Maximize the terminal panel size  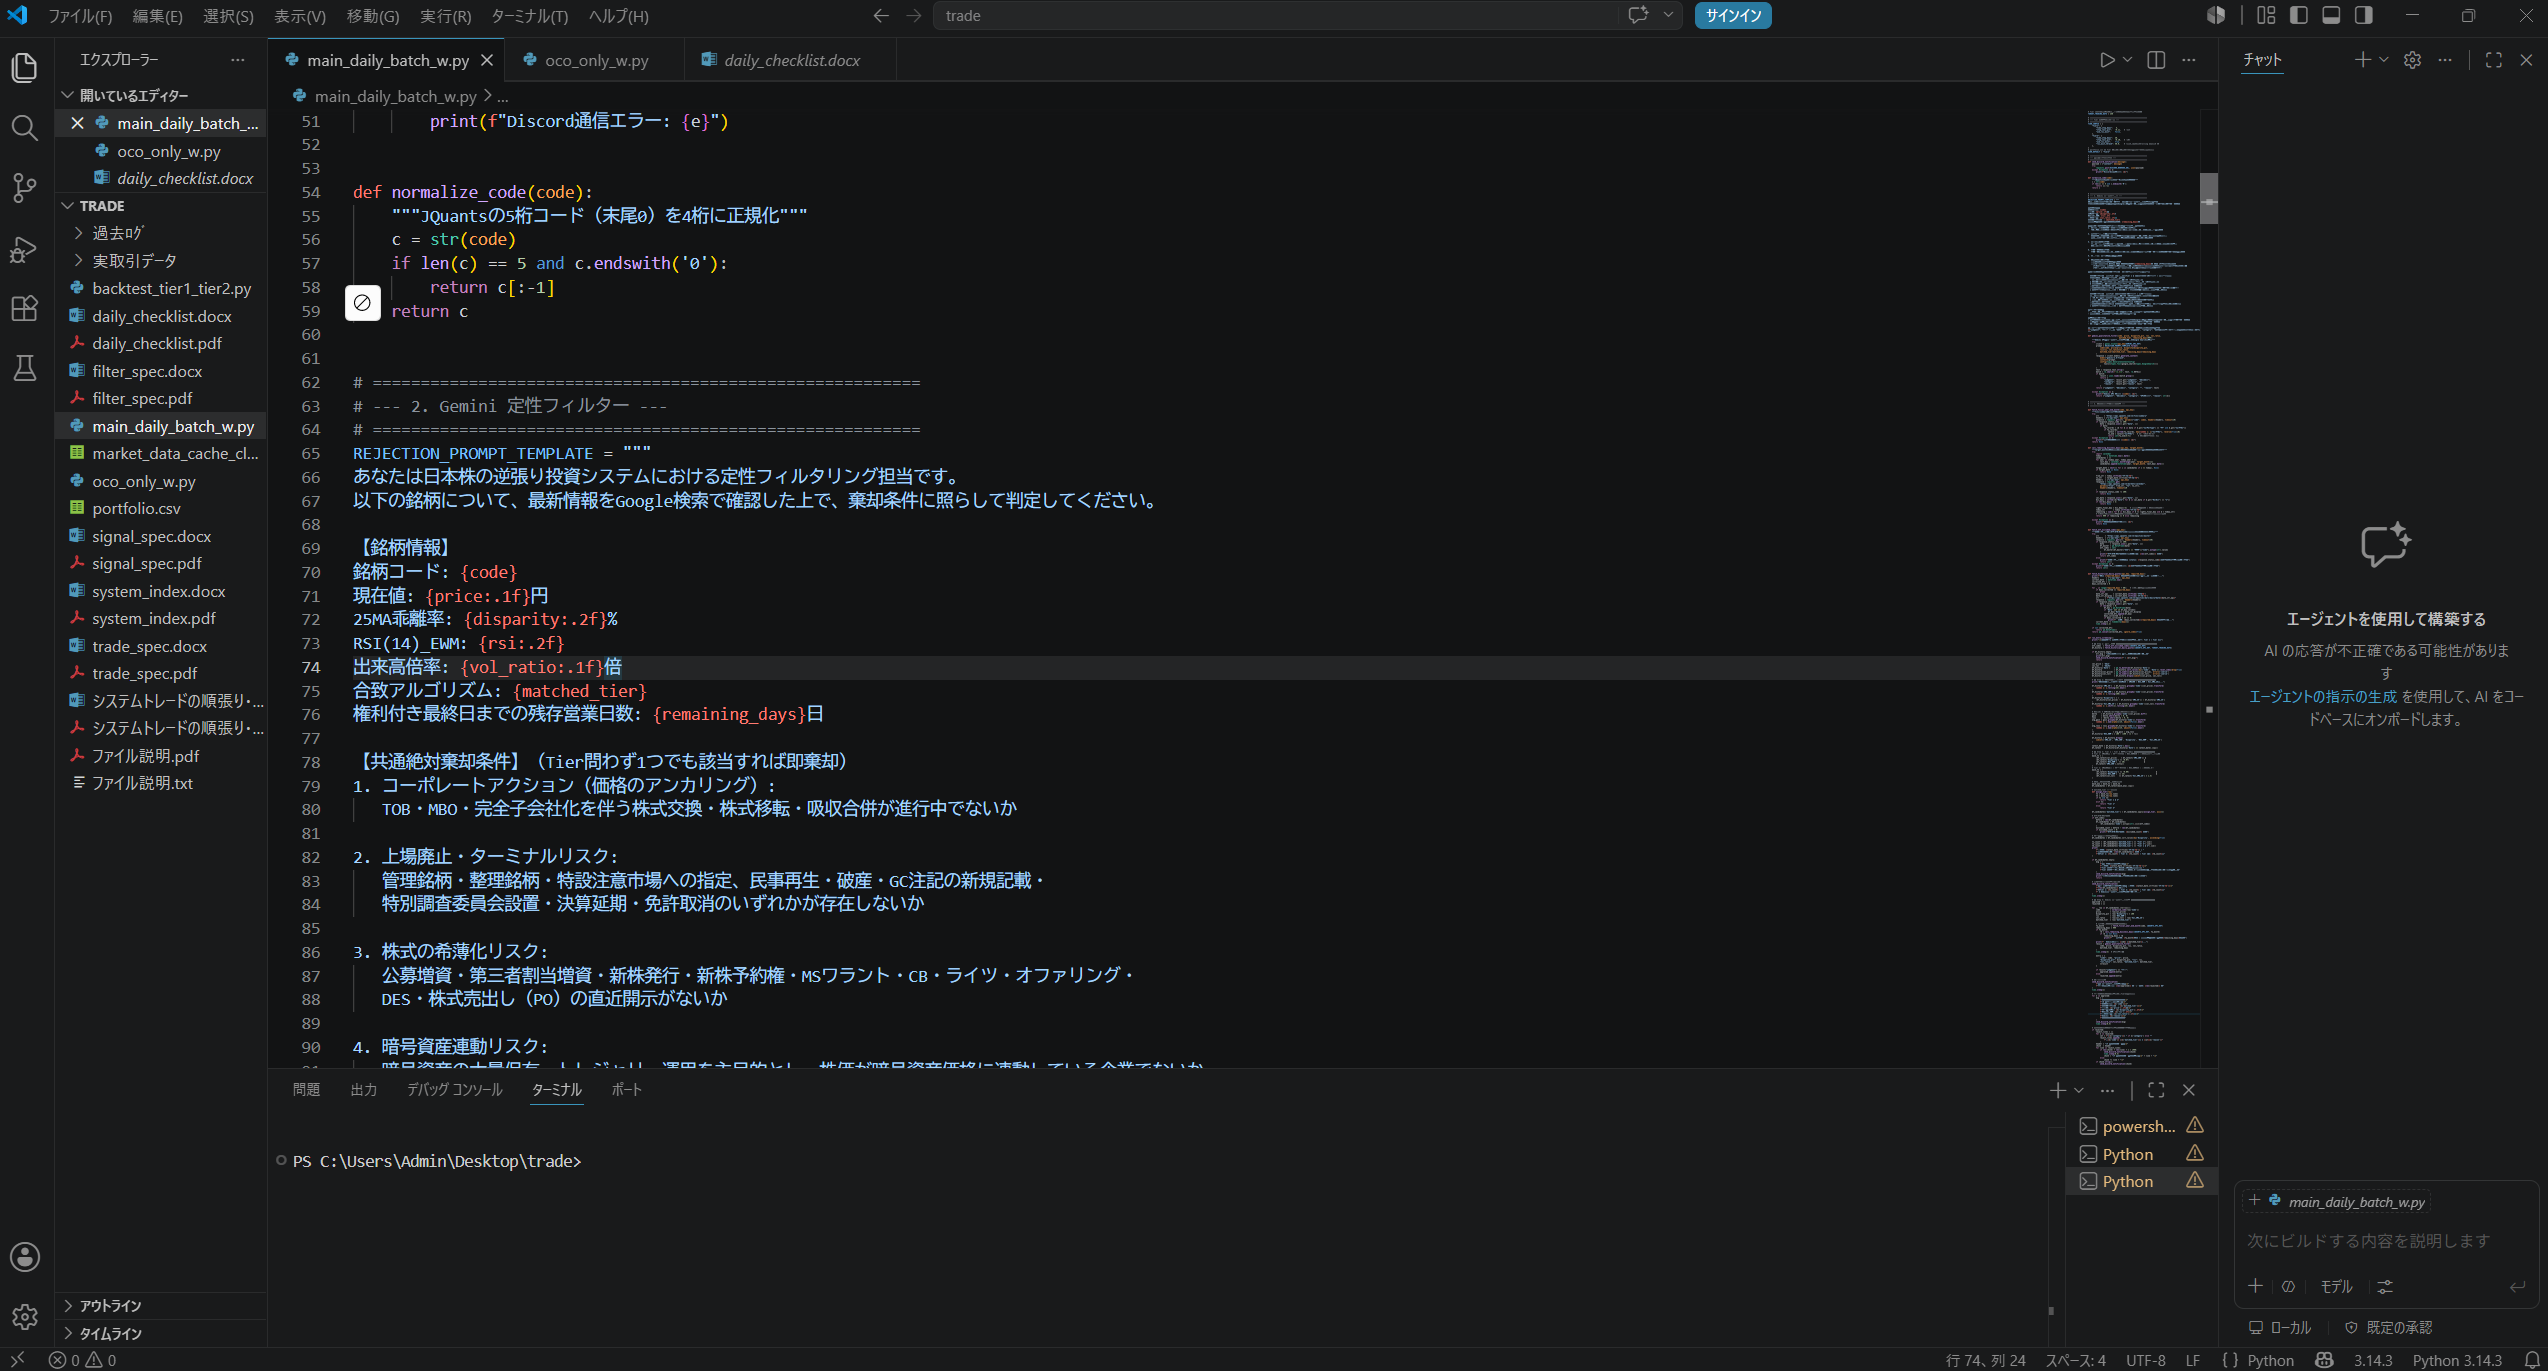pos(2156,1090)
